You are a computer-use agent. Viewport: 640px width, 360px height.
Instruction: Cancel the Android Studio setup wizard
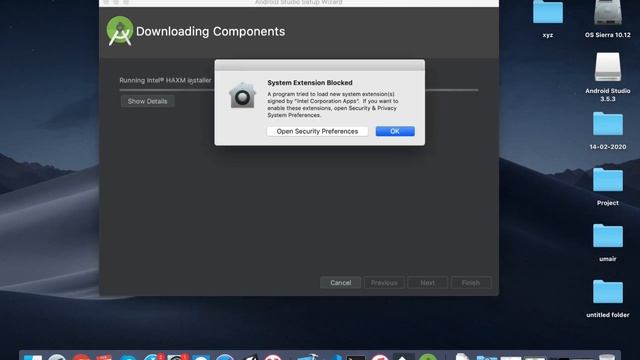click(x=340, y=282)
